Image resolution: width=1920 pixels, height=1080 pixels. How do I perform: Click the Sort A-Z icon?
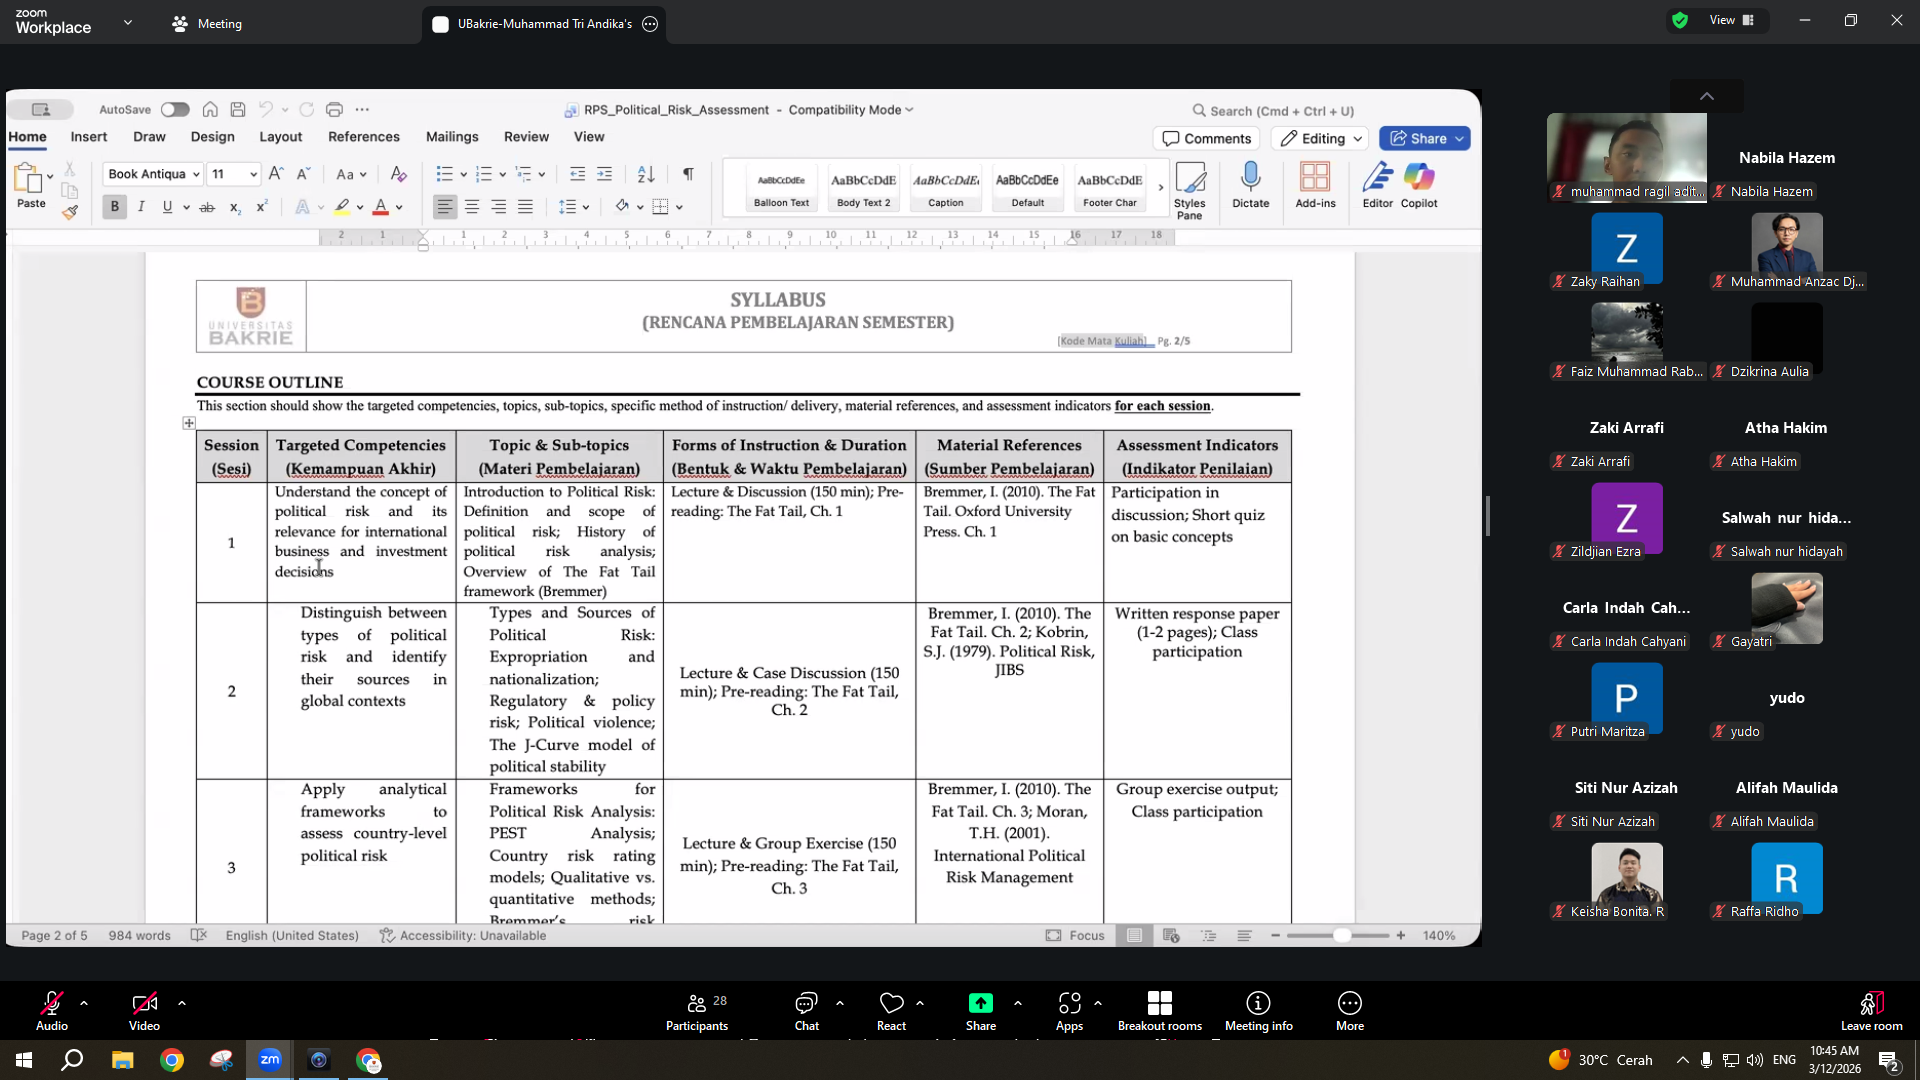click(x=646, y=174)
